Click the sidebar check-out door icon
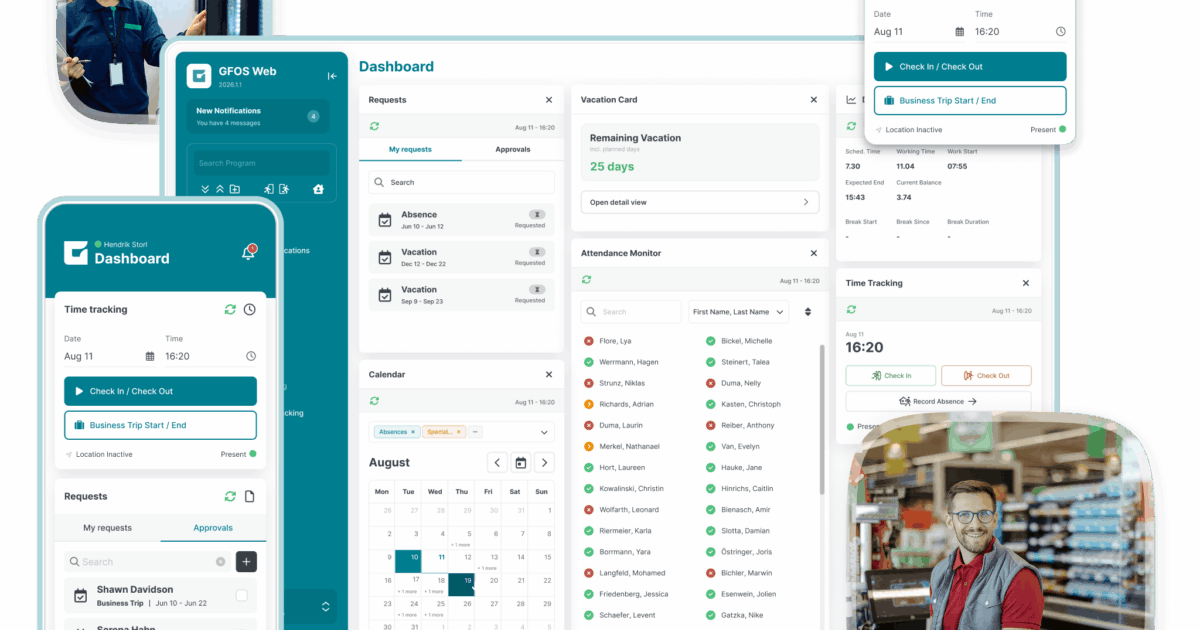 coord(284,189)
